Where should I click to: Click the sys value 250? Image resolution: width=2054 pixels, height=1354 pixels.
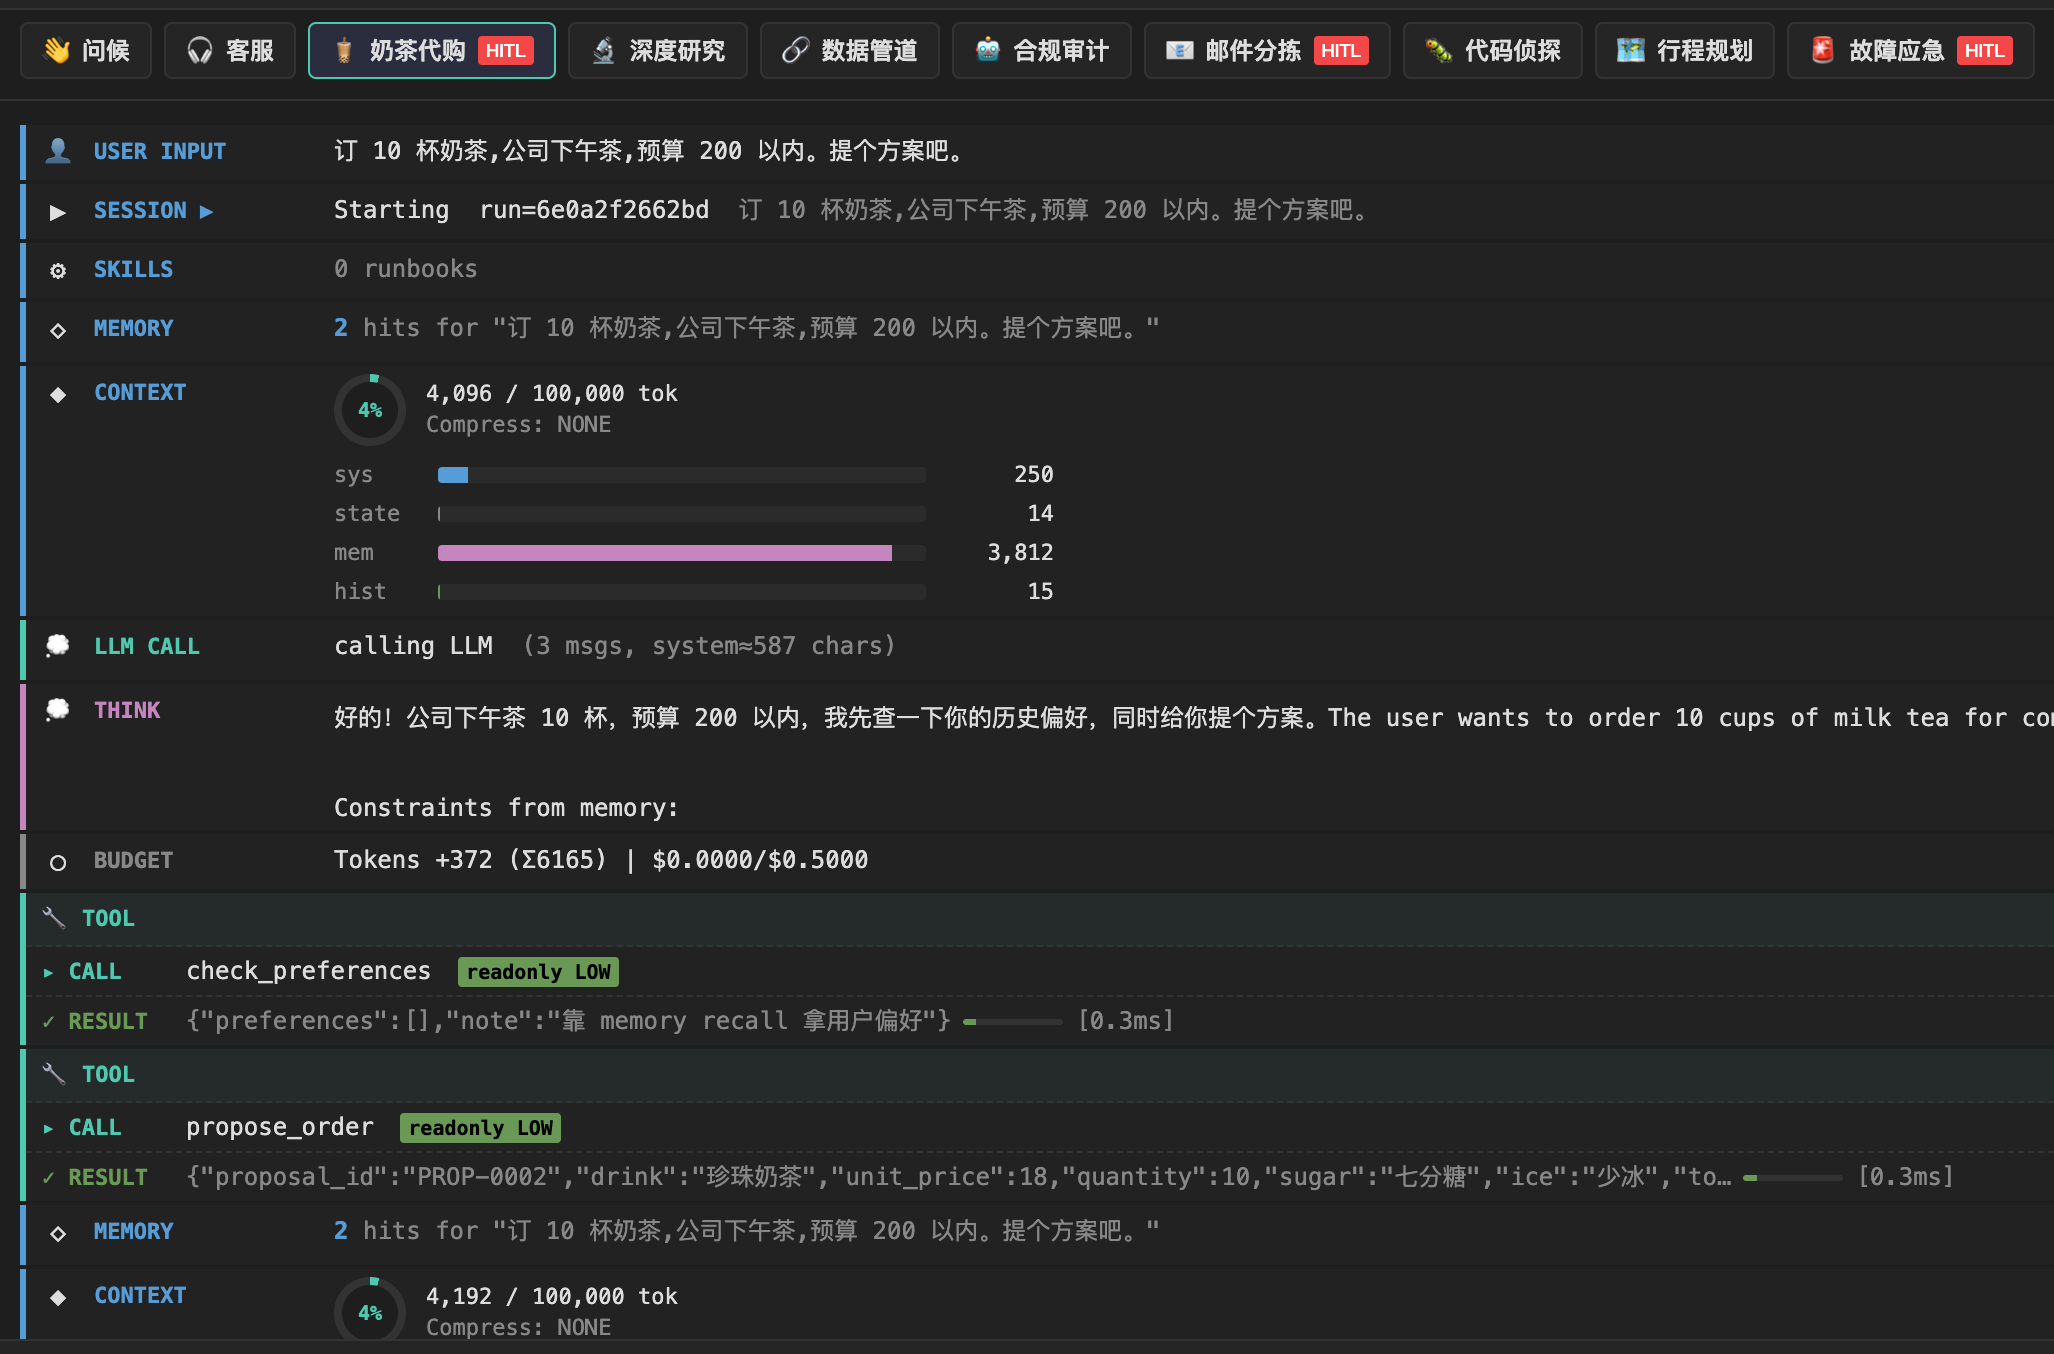click(x=1033, y=475)
